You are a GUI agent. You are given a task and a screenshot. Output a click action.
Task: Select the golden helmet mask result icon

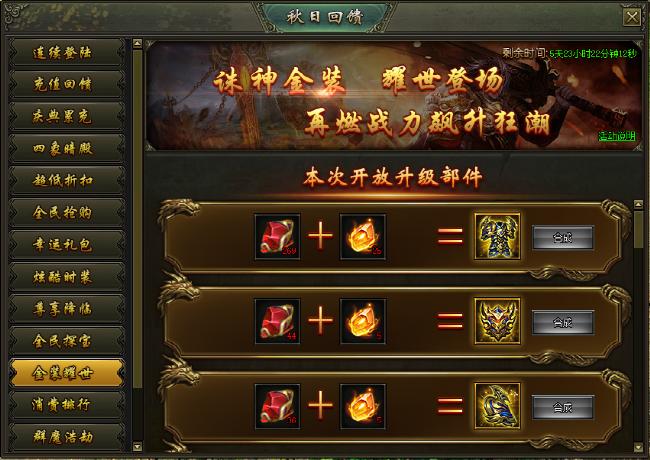[x=497, y=322]
